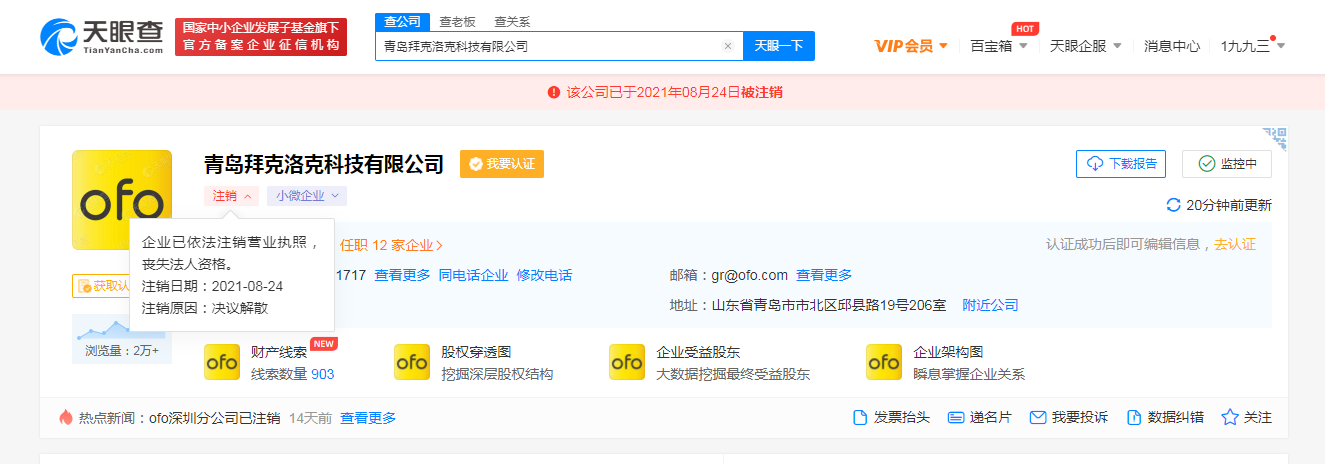This screenshot has height=464, width=1325.
Task: Open the 天眼企服 dropdown menu
Action: 1086,46
